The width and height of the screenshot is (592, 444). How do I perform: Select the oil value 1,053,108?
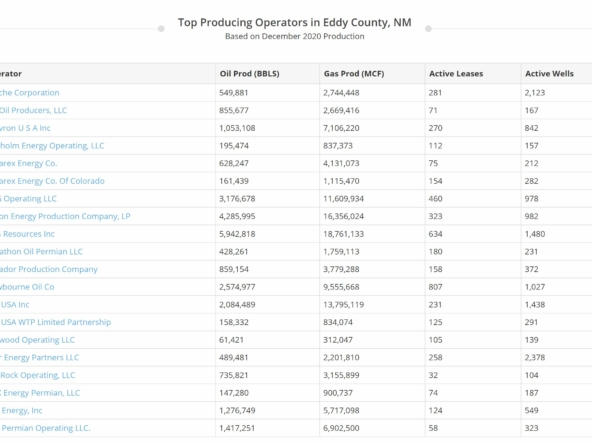point(237,128)
